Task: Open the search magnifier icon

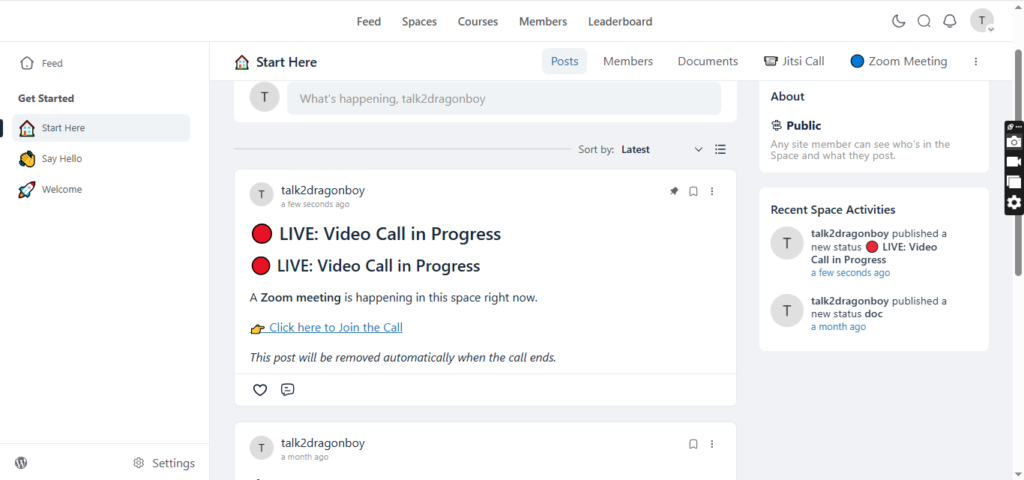Action: click(924, 21)
